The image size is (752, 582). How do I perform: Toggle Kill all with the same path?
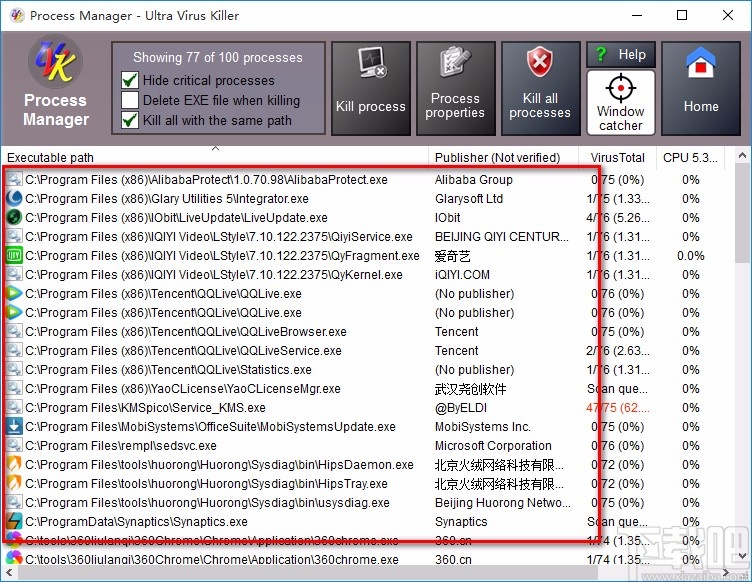point(130,120)
